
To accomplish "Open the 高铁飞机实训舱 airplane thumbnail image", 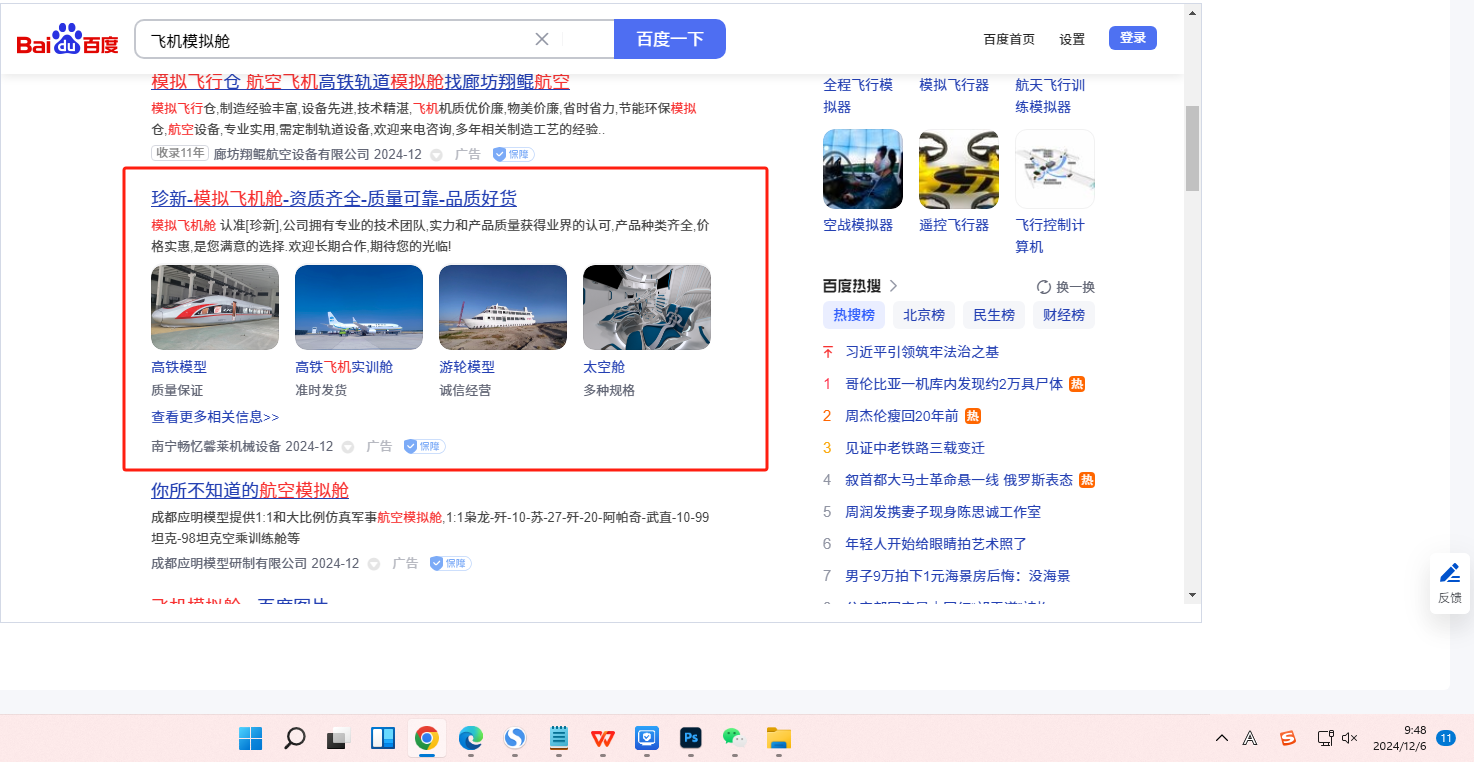I will (x=359, y=307).
